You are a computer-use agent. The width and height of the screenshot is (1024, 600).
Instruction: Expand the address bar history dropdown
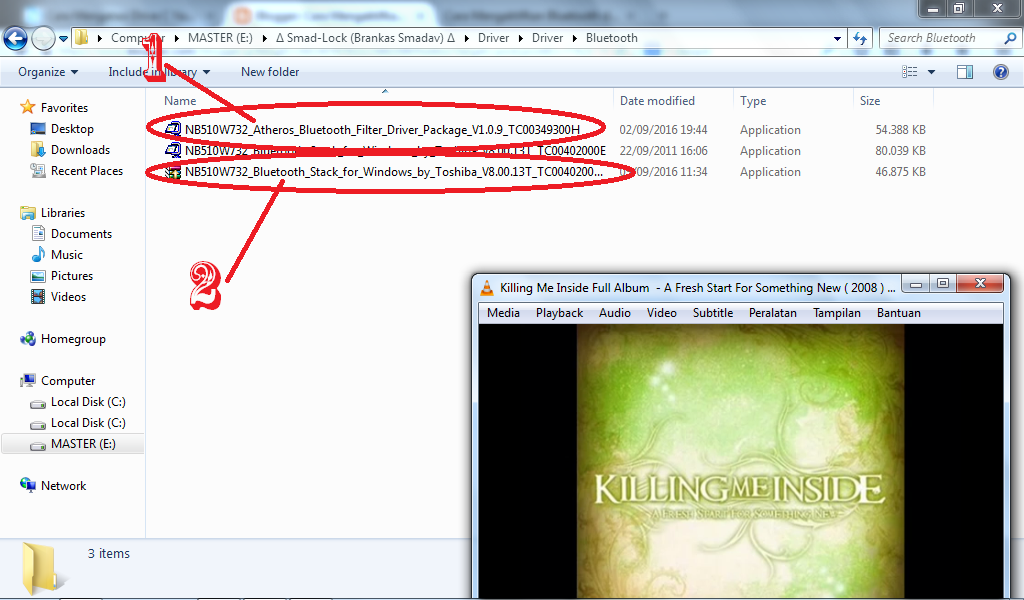point(837,39)
